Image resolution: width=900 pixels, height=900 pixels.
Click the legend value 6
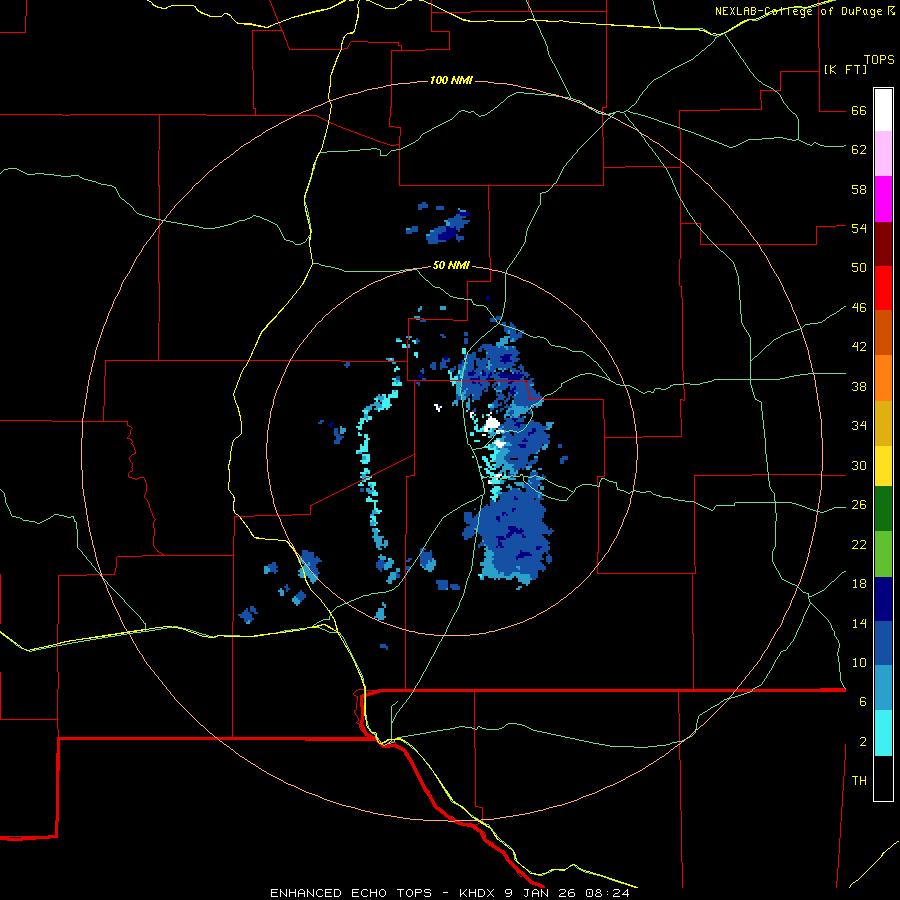pyautogui.click(x=863, y=702)
